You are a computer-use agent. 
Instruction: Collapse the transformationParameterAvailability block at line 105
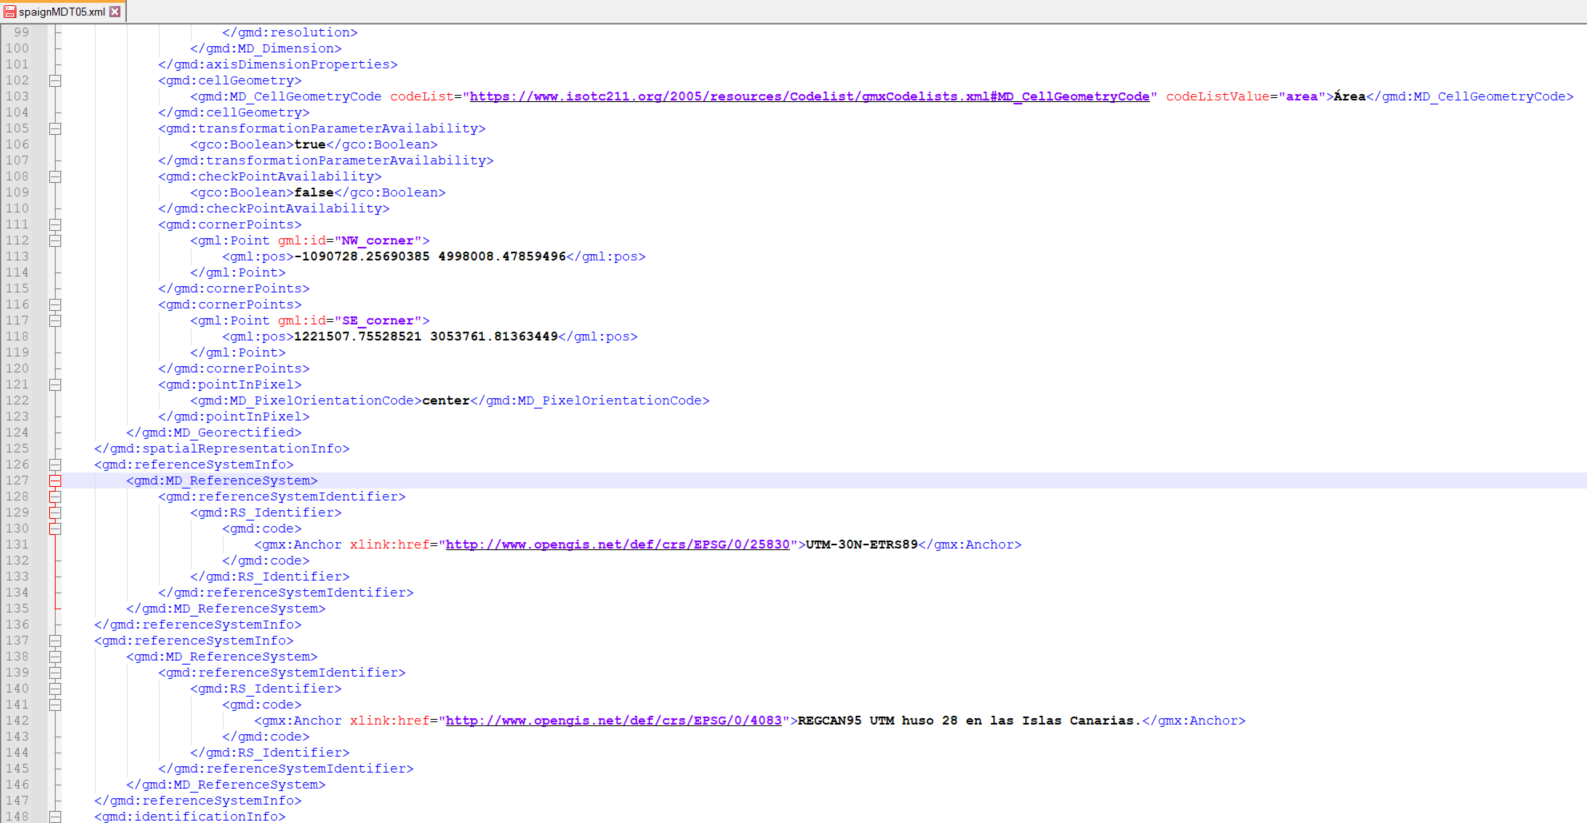coord(55,129)
